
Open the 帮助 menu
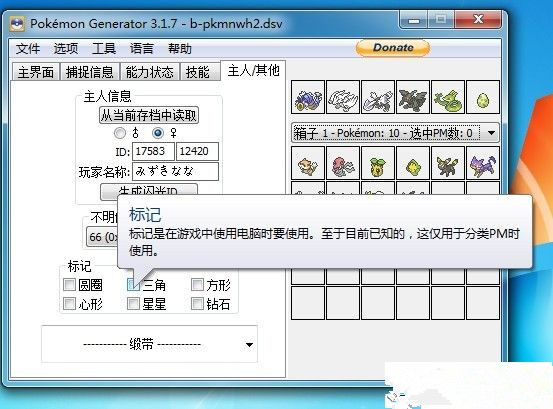[180, 48]
